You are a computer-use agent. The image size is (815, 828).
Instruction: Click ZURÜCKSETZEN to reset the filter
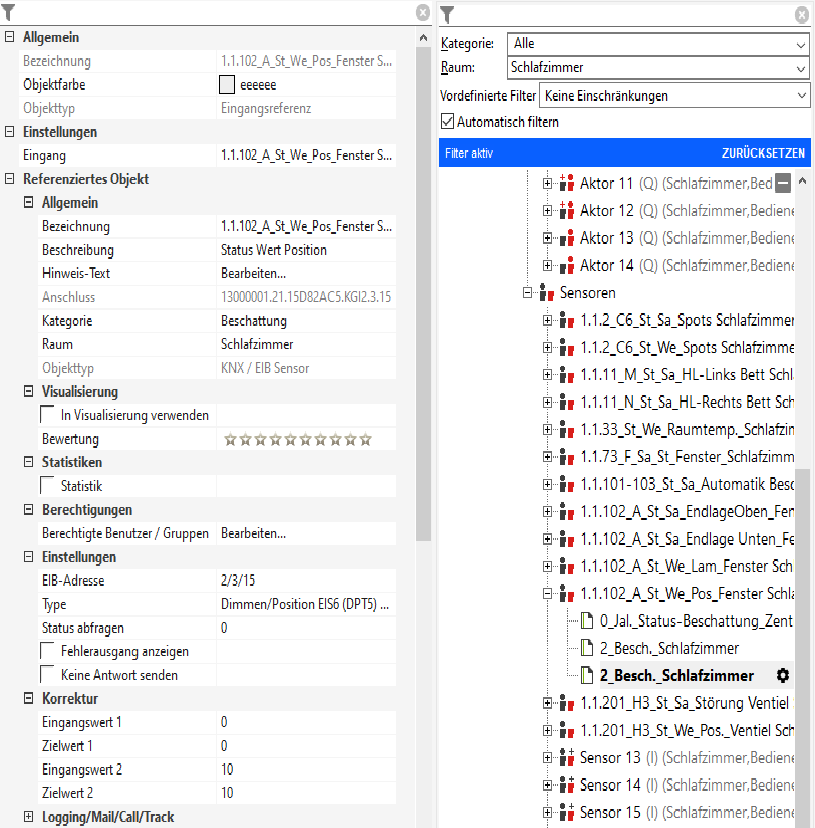[763, 153]
